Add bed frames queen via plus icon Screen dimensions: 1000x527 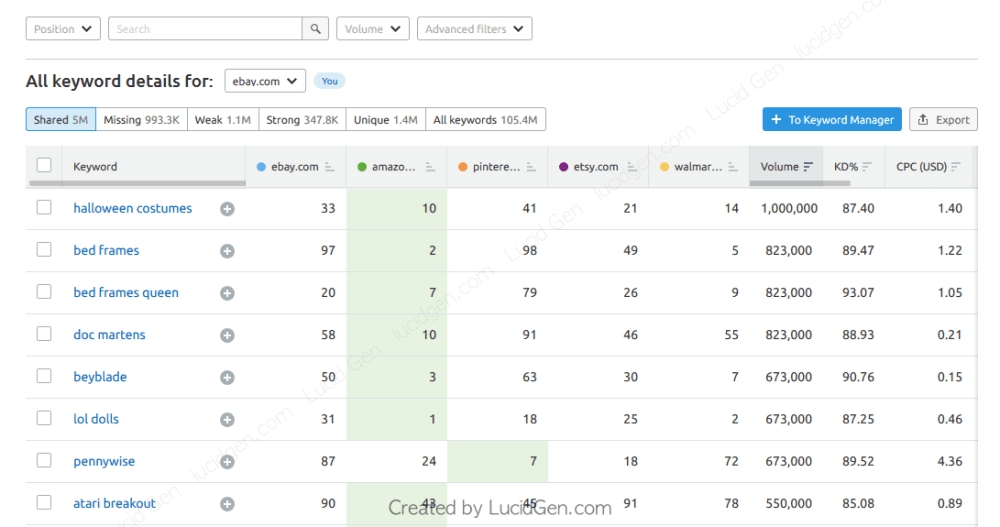[x=227, y=293]
